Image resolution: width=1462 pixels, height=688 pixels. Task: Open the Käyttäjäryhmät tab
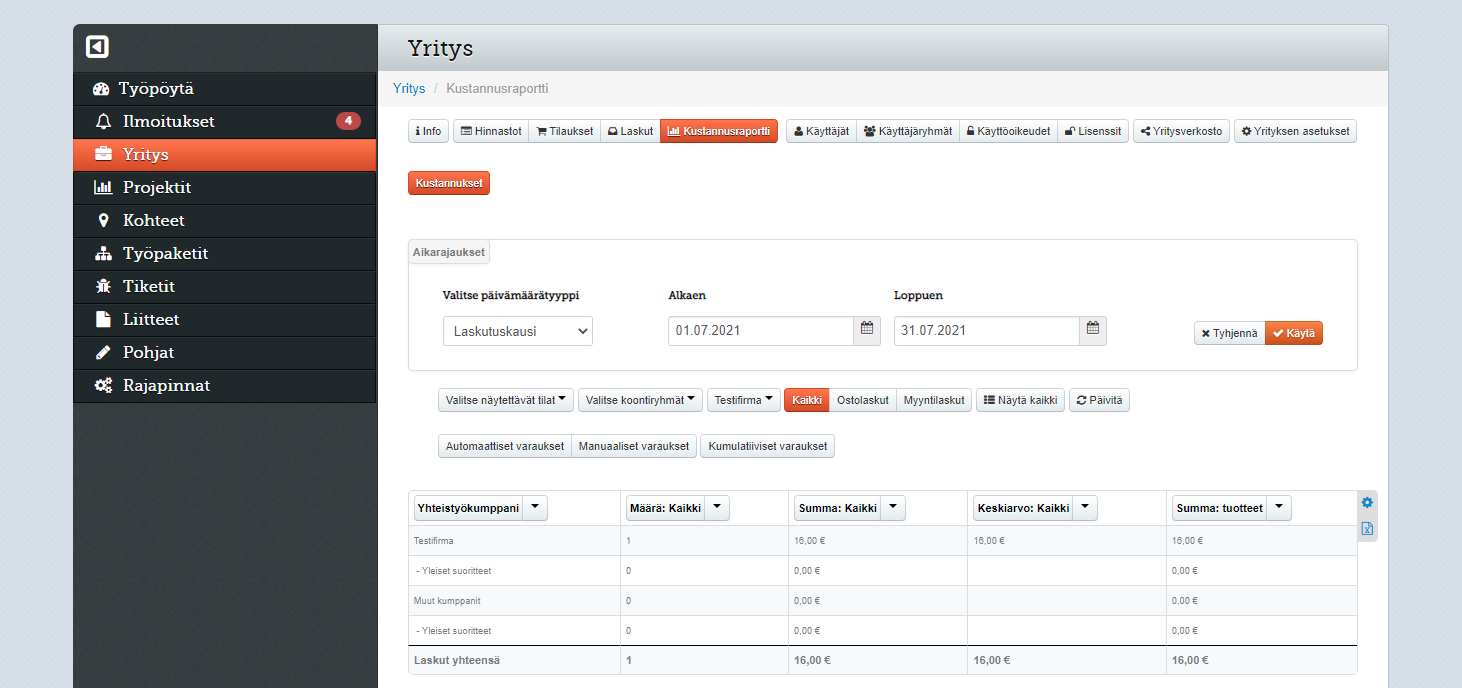(x=908, y=131)
